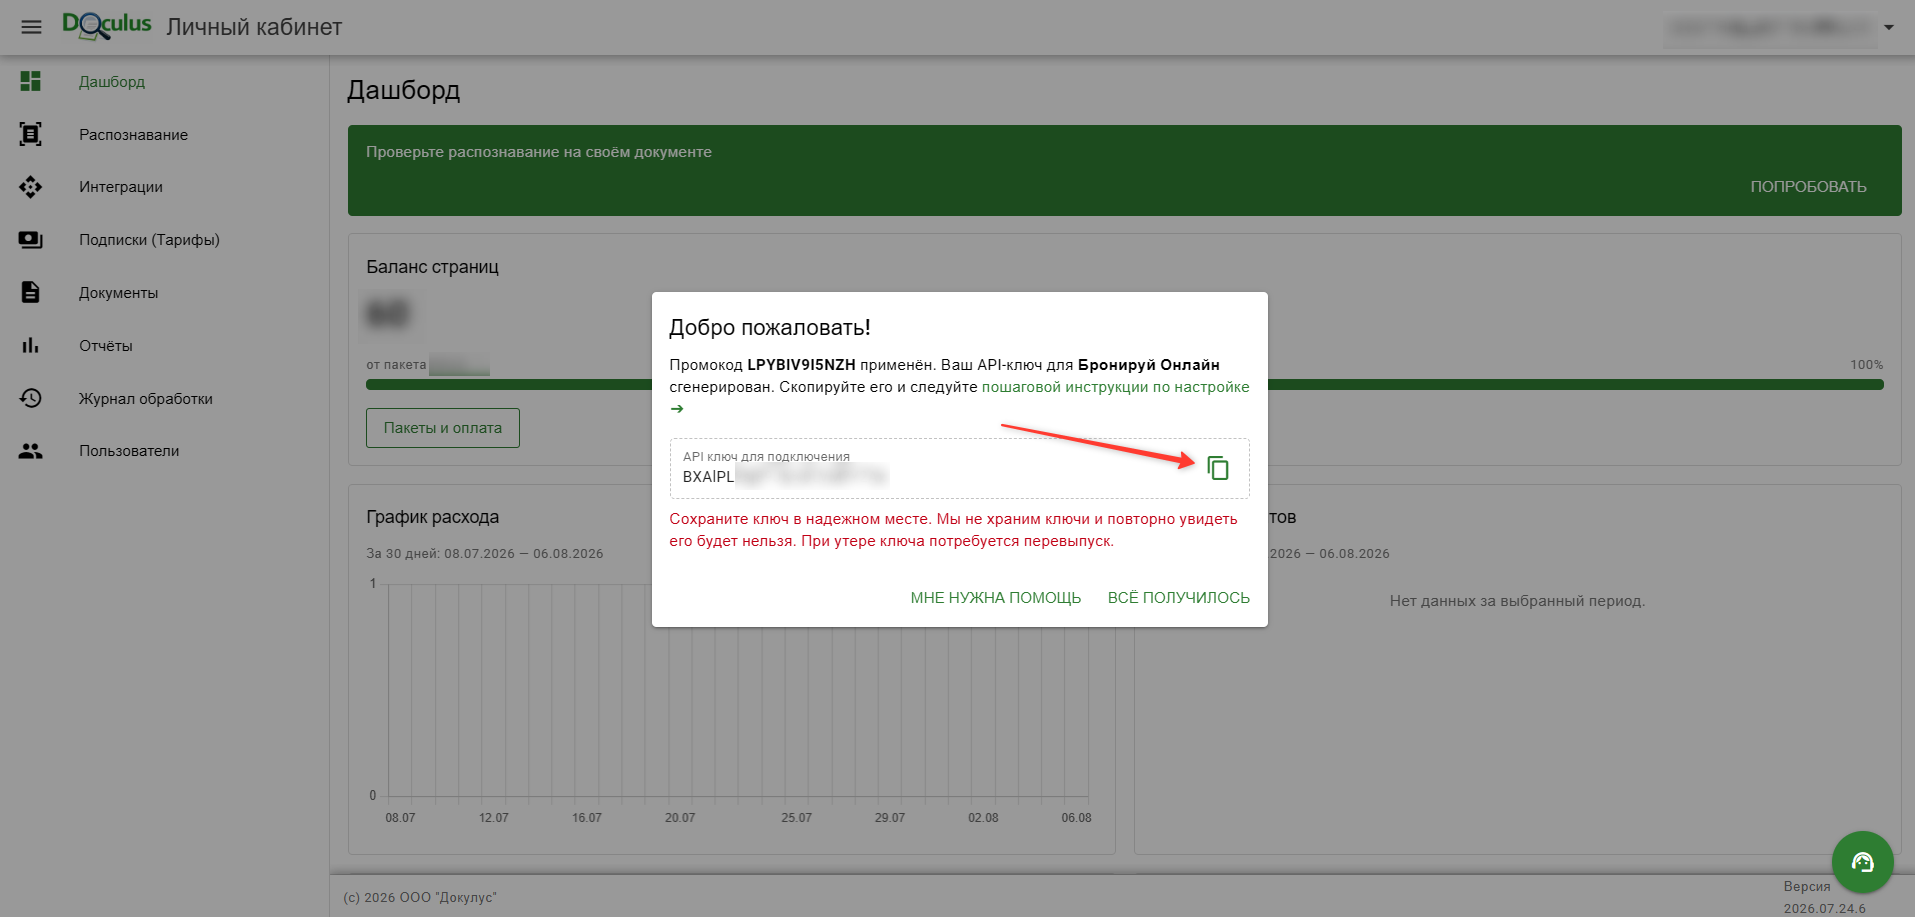Open пошаговой инструкции по настройке link

[x=1115, y=387]
